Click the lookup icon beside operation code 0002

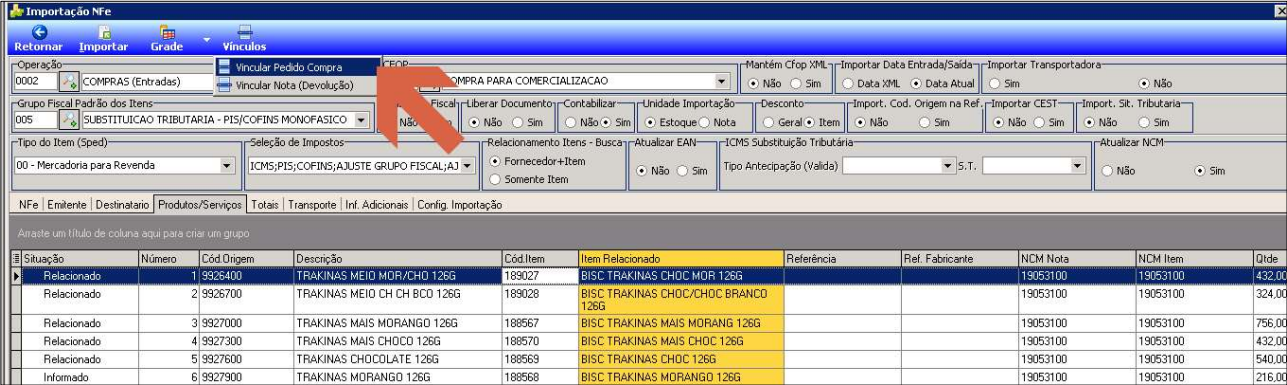pos(69,81)
